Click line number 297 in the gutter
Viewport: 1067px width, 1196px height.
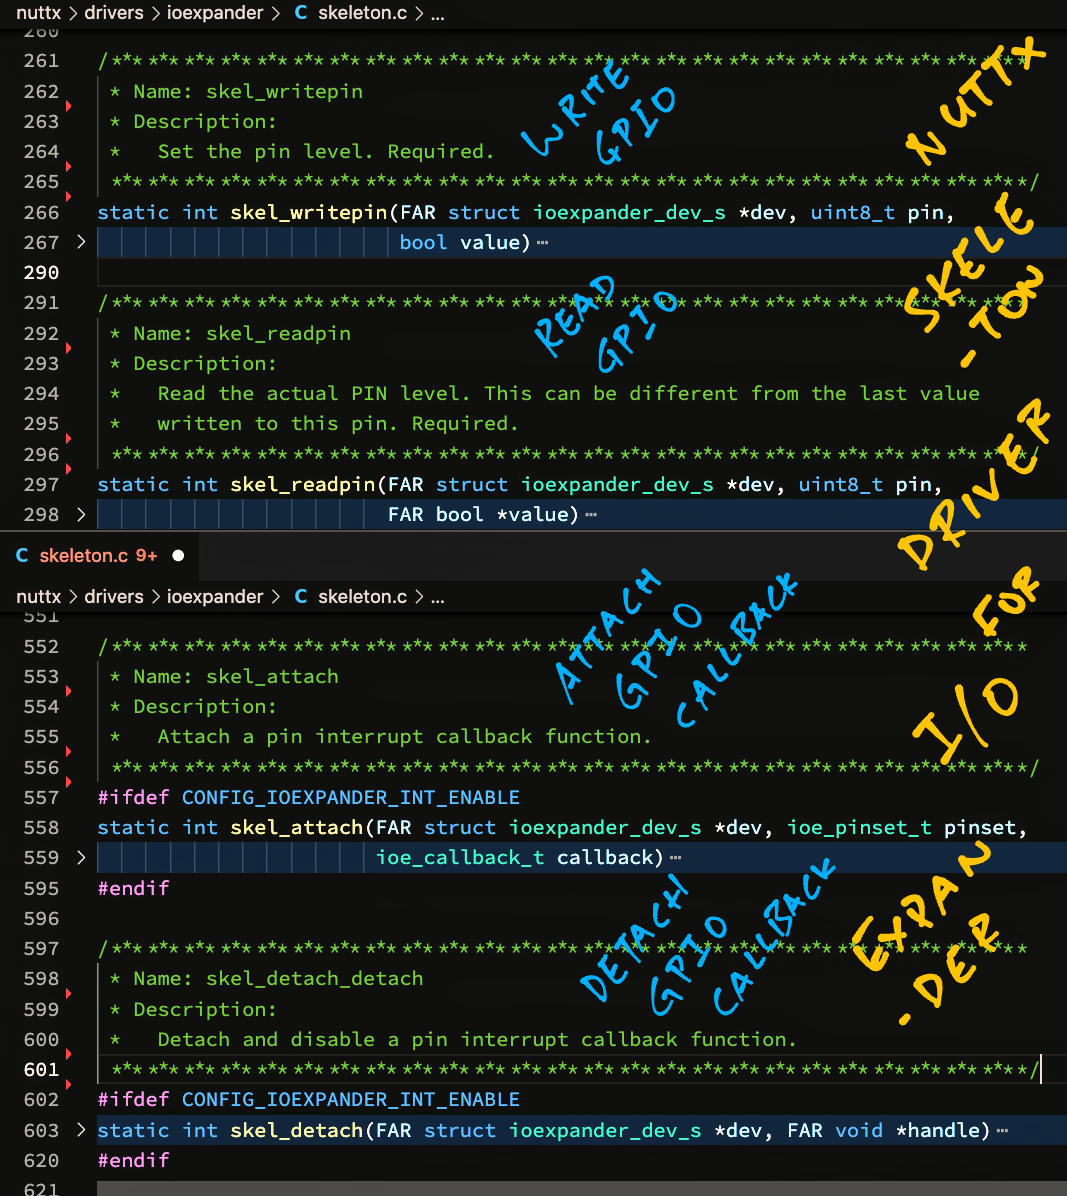pyautogui.click(x=41, y=485)
